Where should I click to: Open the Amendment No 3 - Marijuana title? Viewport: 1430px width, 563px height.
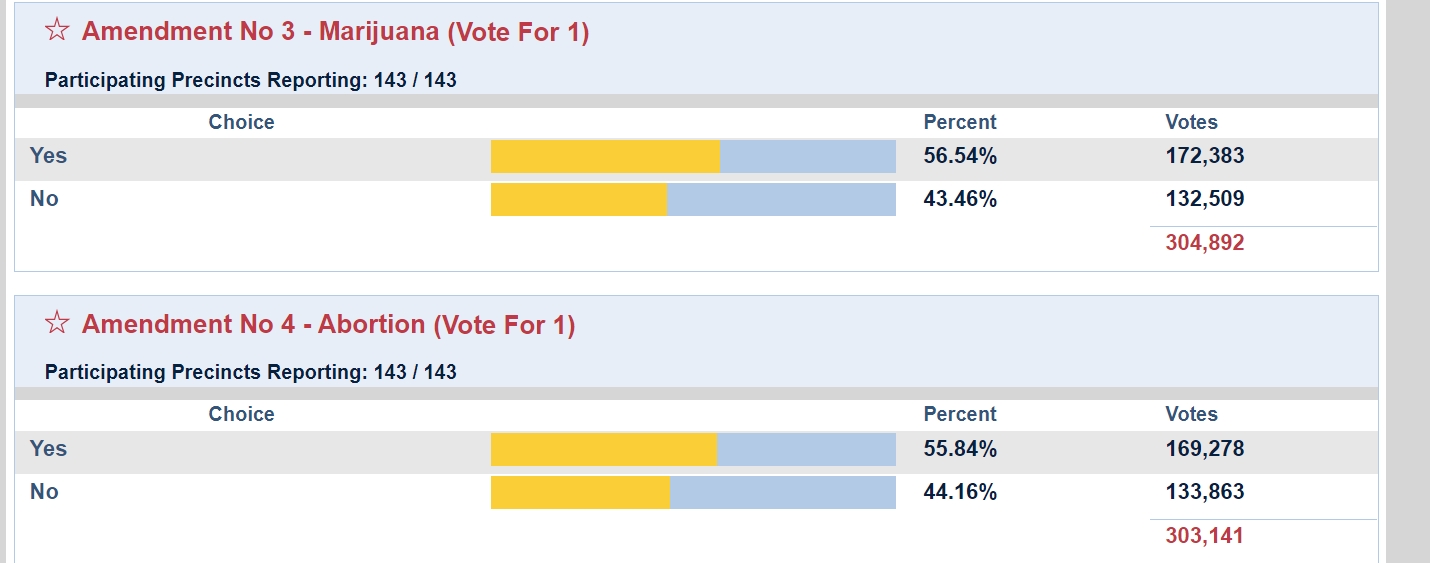pos(335,32)
